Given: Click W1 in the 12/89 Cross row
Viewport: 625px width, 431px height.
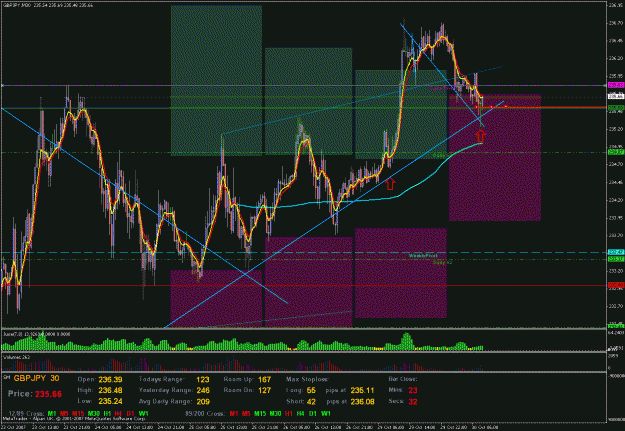Looking at the screenshot, I should click(x=143, y=414).
